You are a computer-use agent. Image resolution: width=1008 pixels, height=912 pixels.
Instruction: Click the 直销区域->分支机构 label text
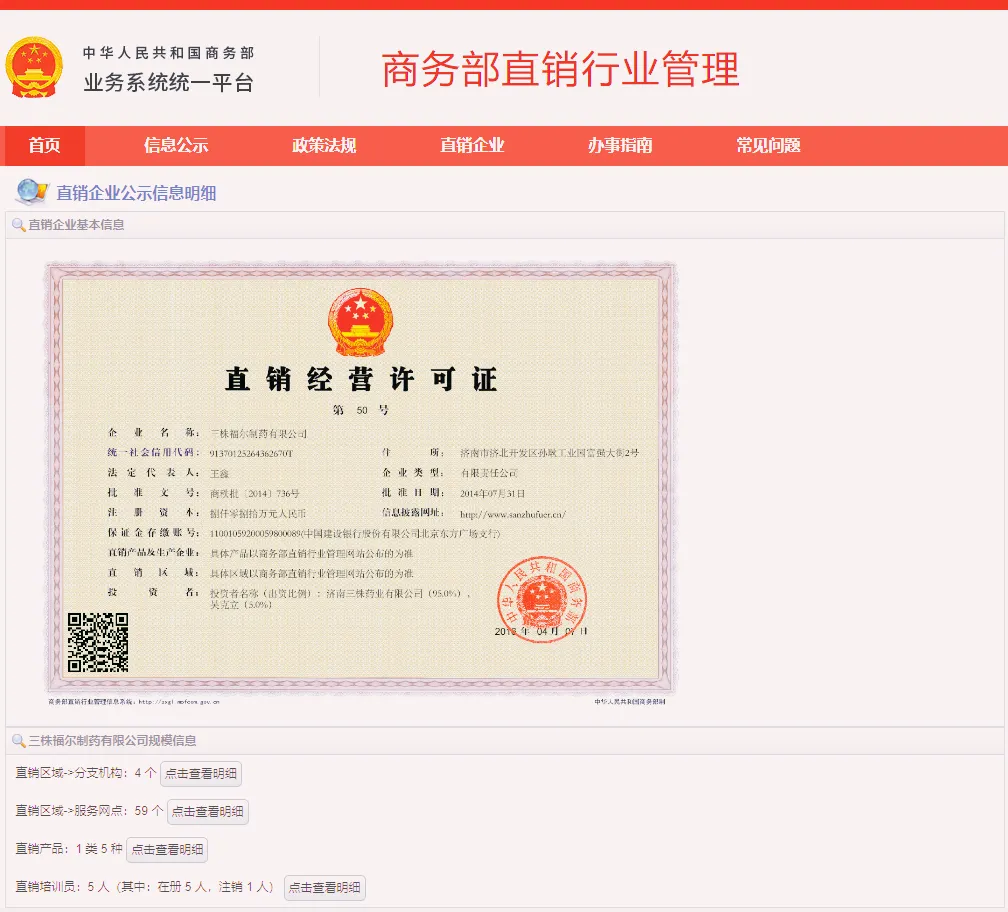click(69, 773)
